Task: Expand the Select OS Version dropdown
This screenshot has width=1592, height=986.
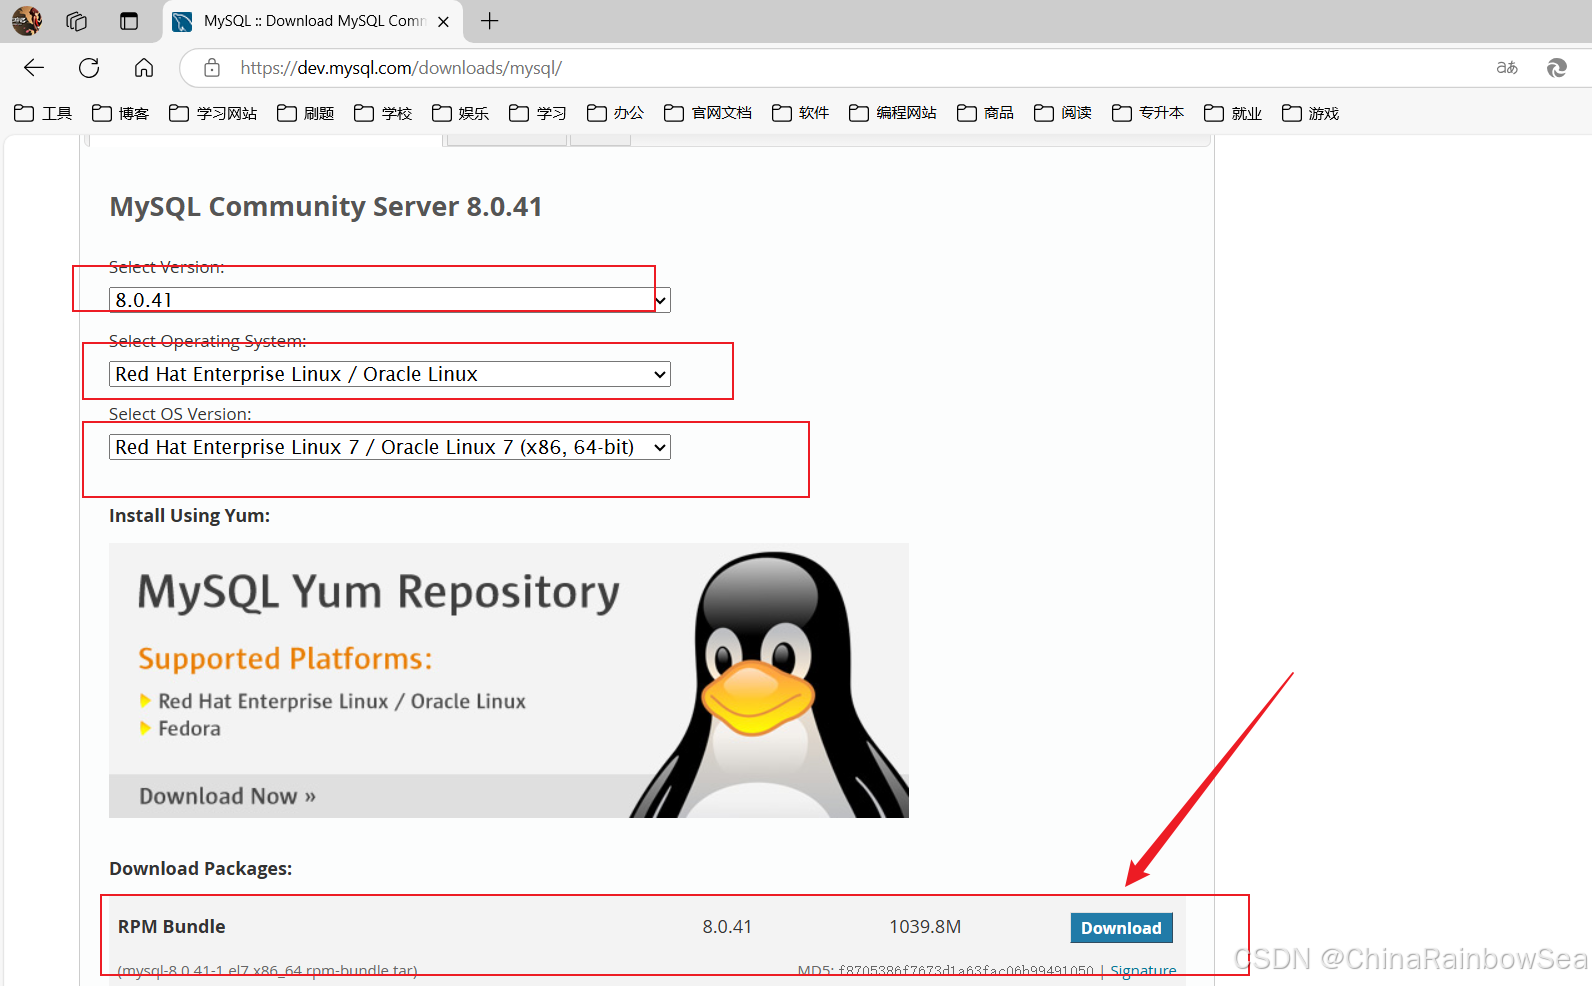Action: [x=389, y=447]
